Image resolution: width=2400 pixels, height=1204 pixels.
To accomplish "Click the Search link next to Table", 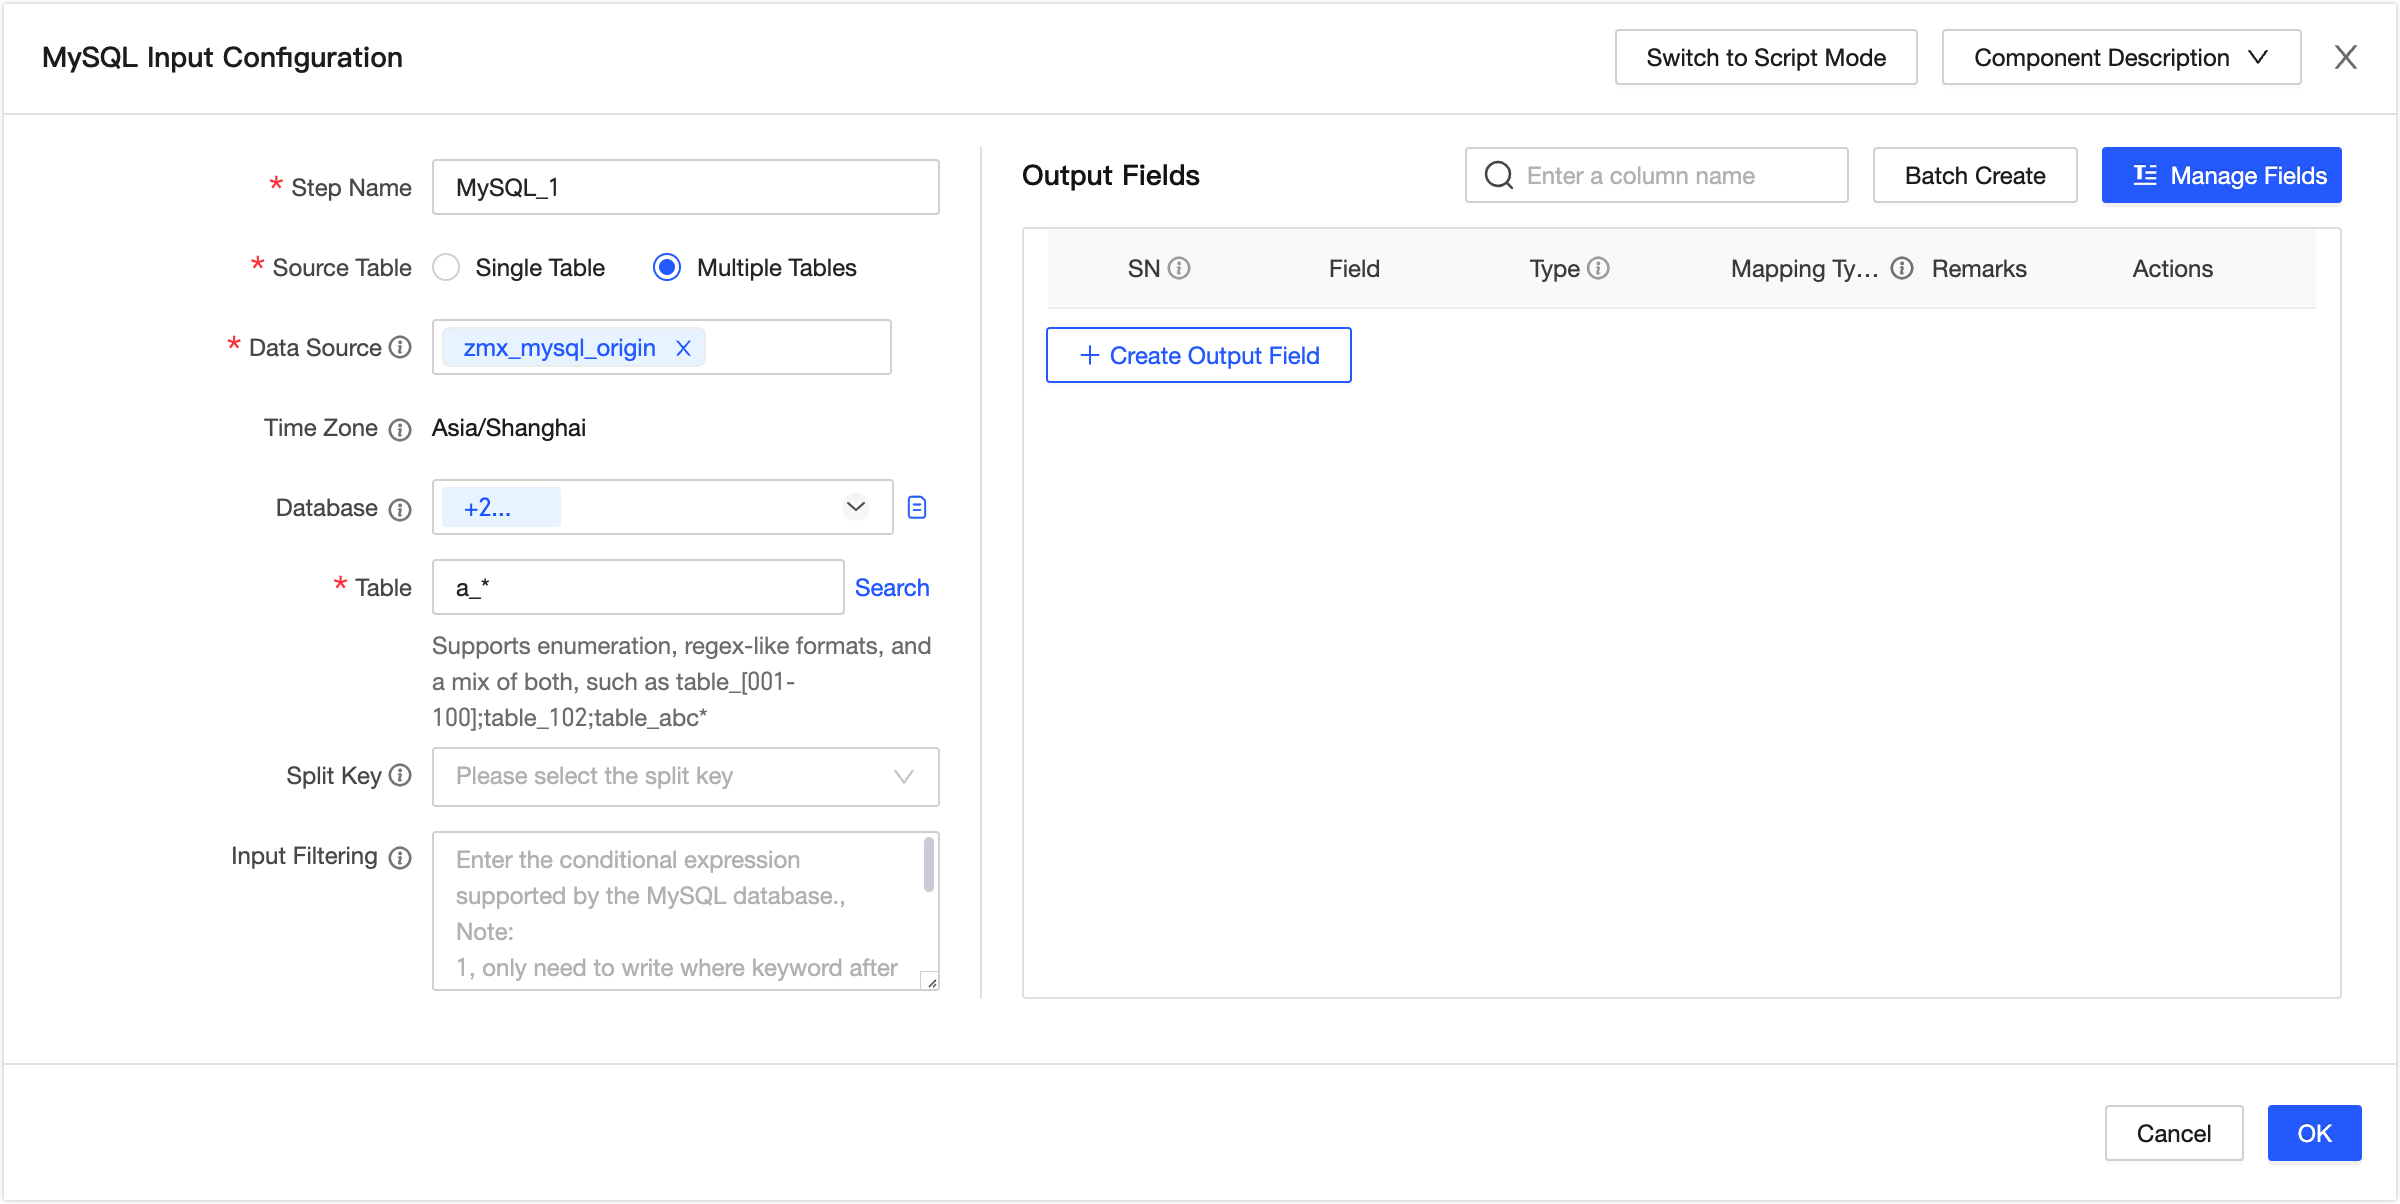I will [892, 587].
